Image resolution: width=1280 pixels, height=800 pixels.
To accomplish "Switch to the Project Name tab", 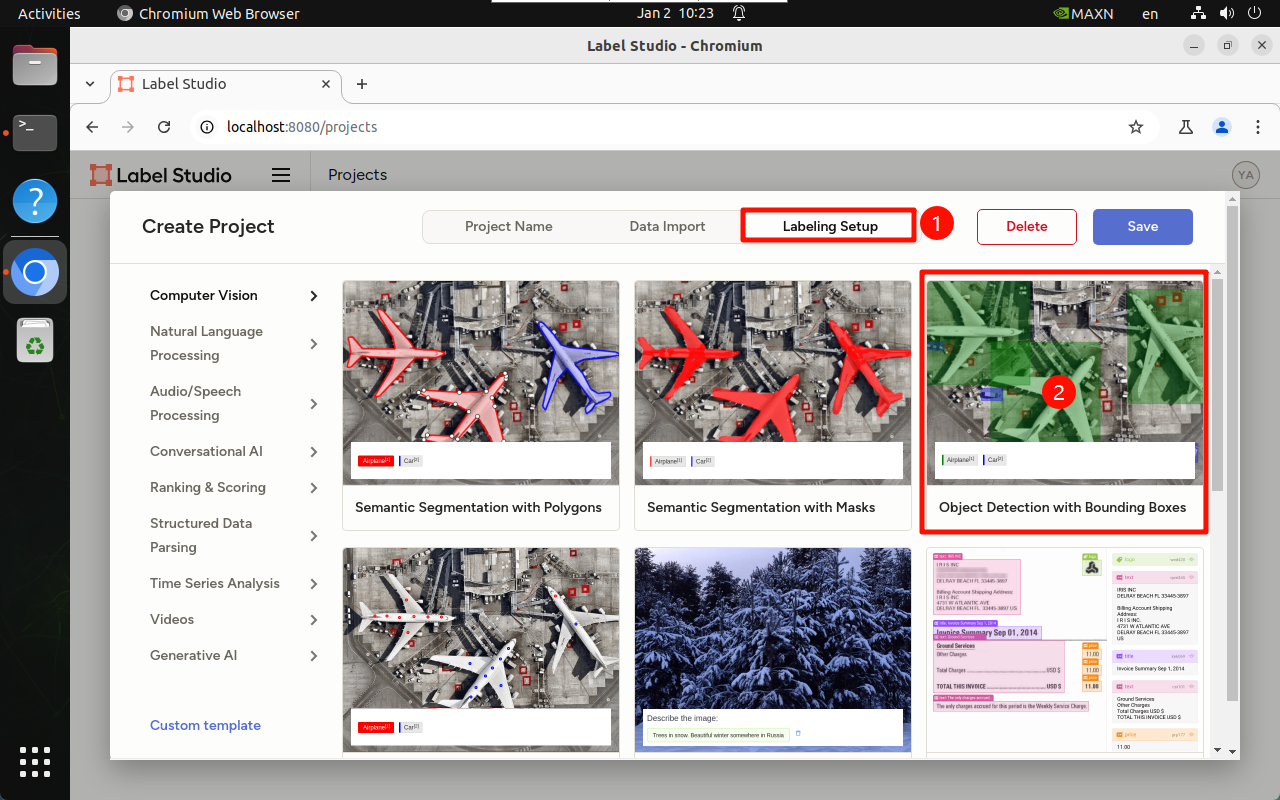I will pos(508,226).
